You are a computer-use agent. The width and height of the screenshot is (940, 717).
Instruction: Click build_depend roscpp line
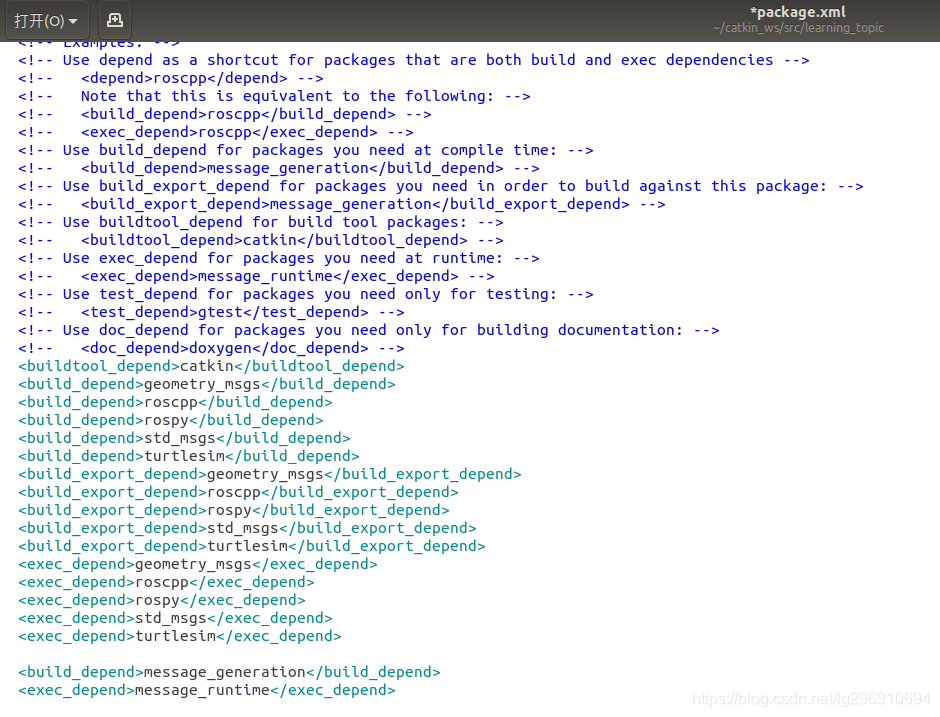pyautogui.click(x=176, y=402)
